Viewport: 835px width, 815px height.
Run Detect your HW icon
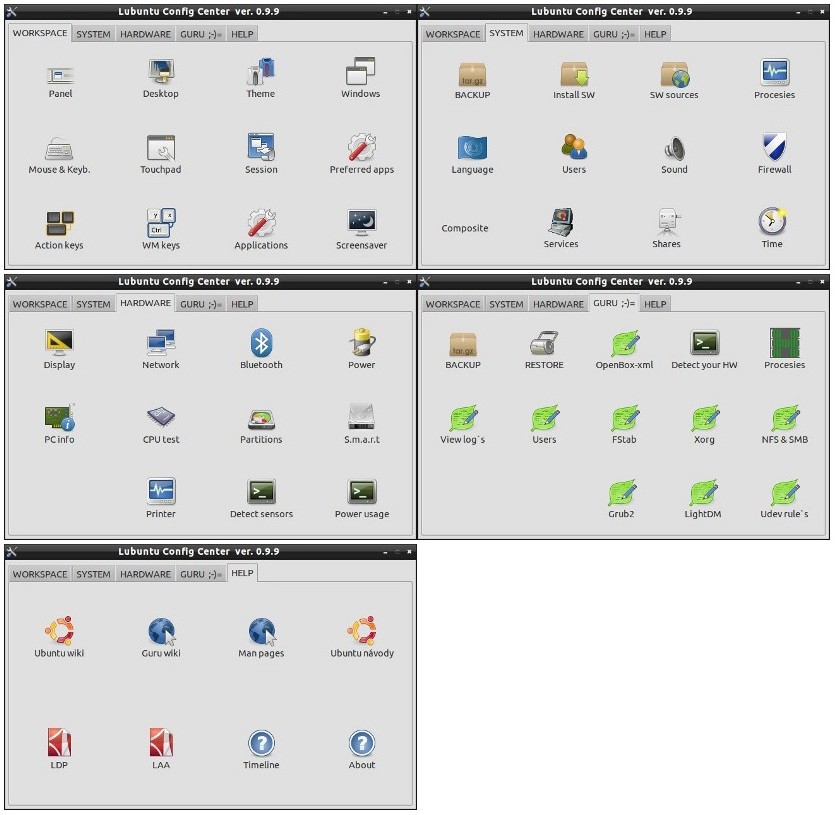705,343
